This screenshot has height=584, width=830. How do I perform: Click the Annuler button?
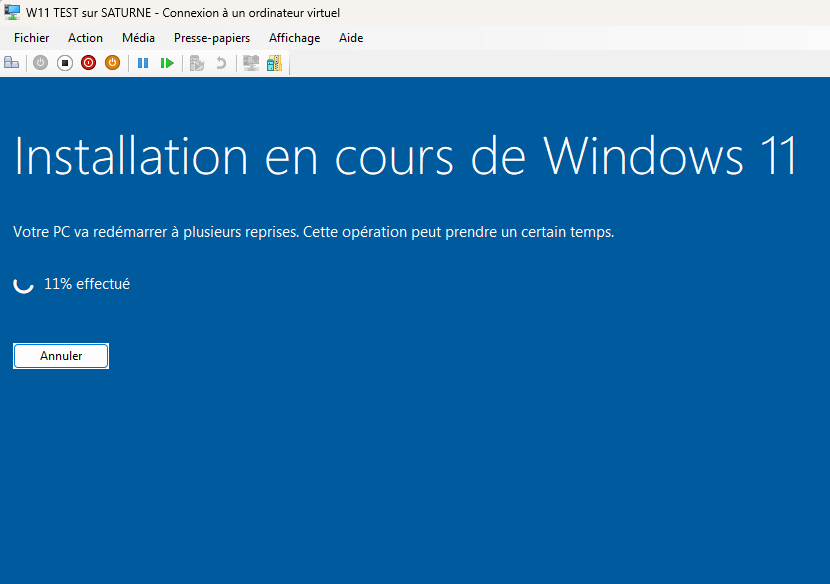tap(61, 356)
